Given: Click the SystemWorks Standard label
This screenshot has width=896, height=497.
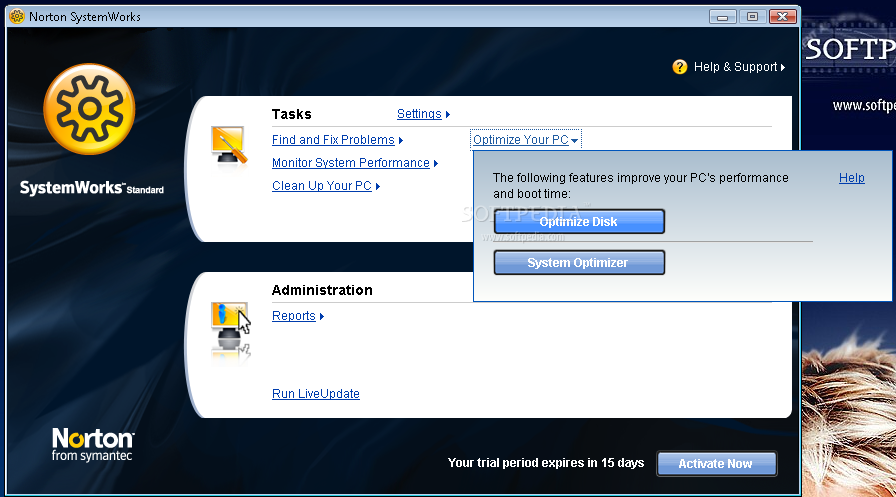Looking at the screenshot, I should 91,188.
